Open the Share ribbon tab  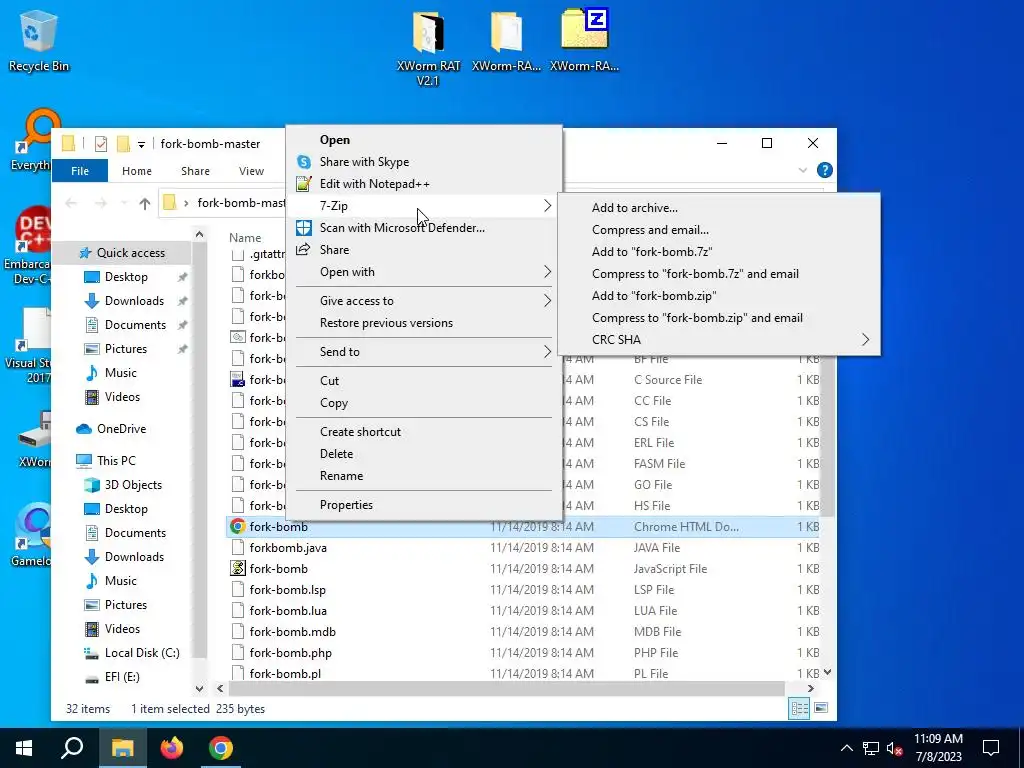195,171
